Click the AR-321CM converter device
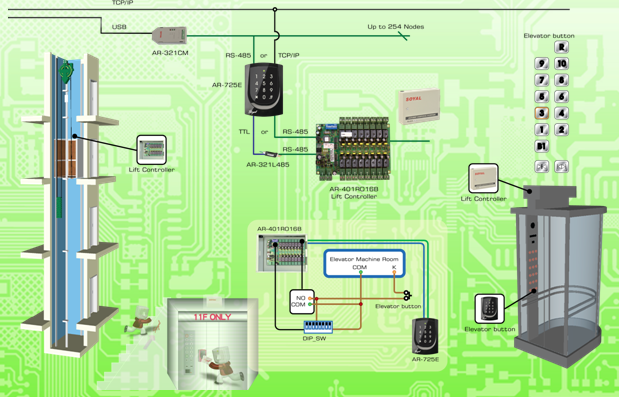 pyautogui.click(x=169, y=35)
